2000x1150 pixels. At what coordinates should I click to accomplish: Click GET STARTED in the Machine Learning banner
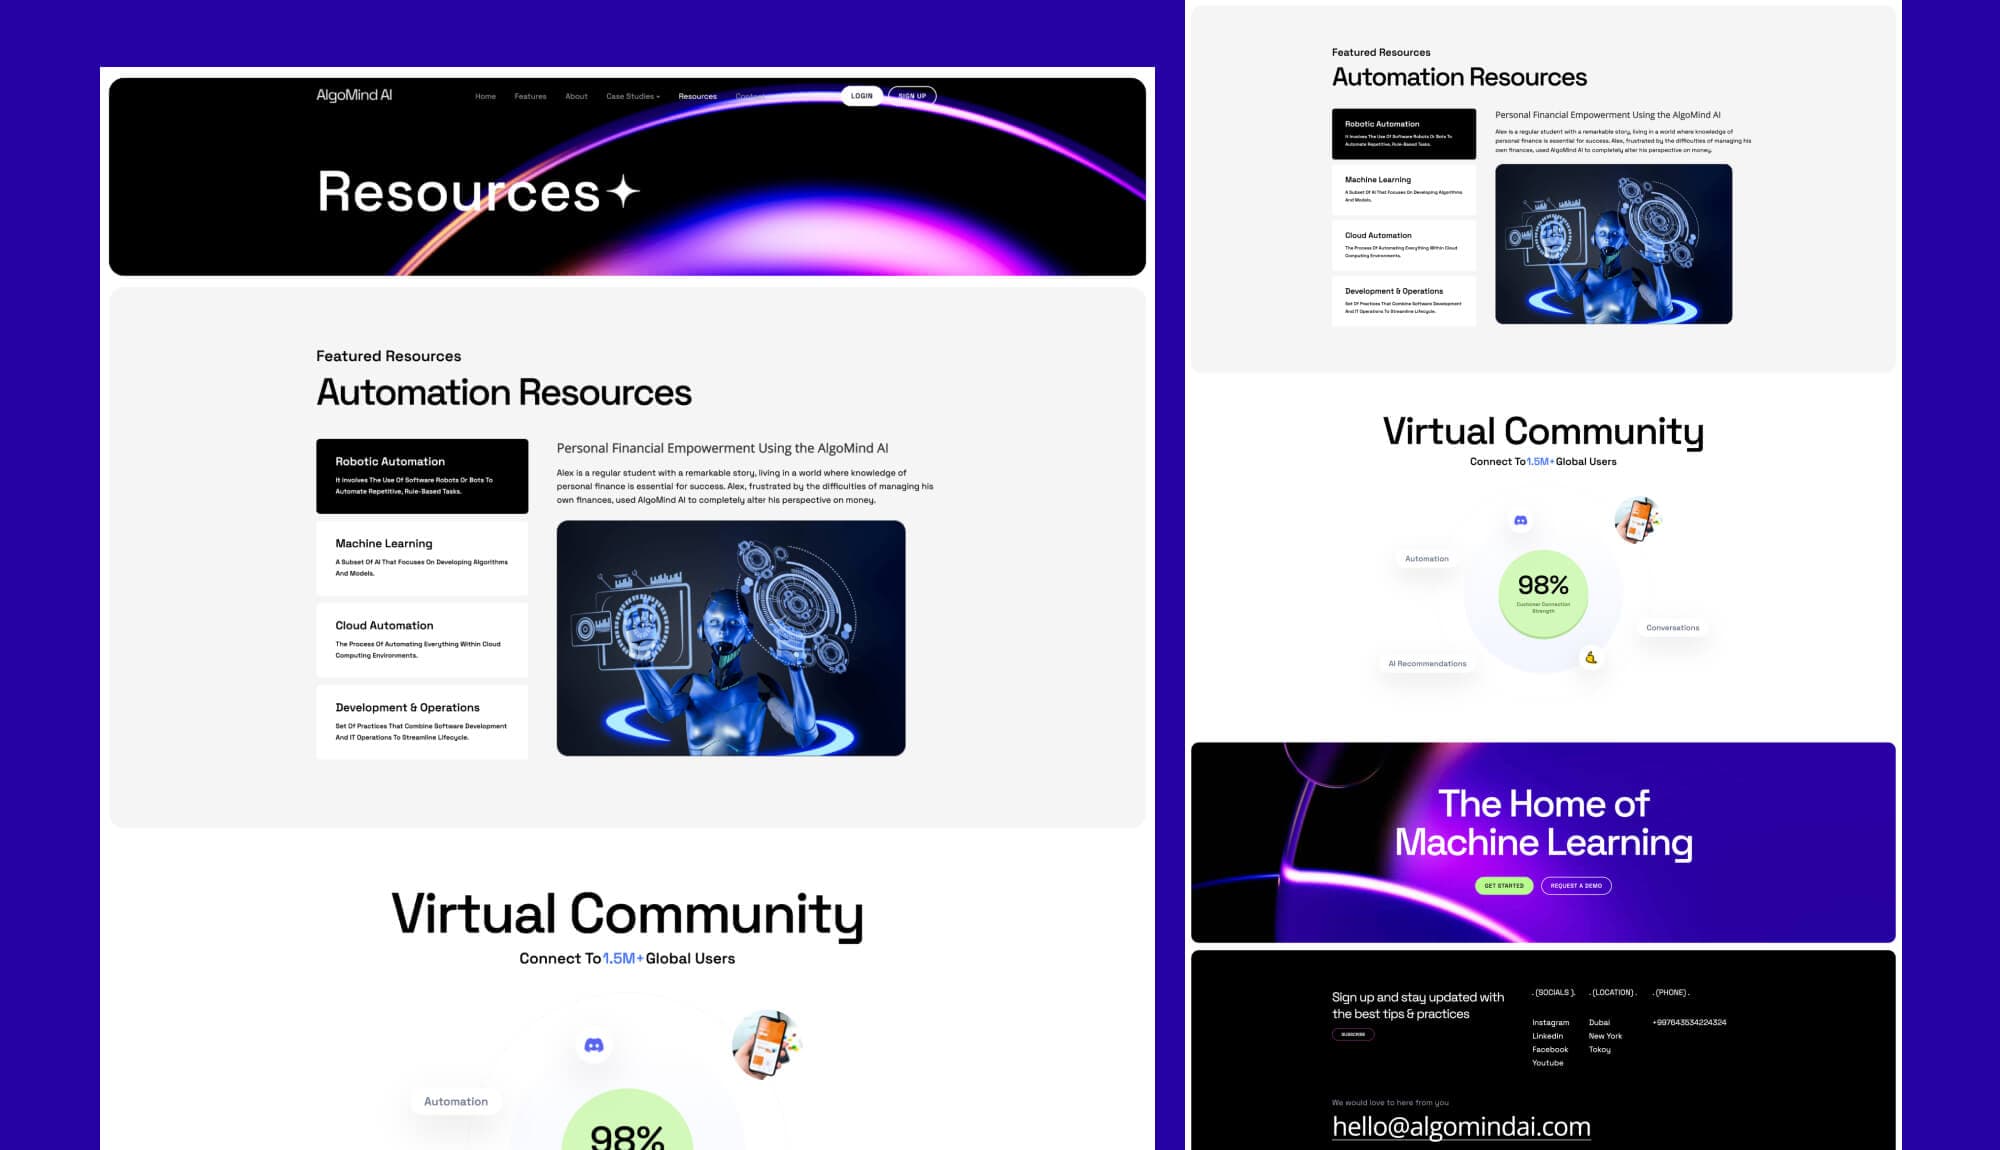(1505, 885)
